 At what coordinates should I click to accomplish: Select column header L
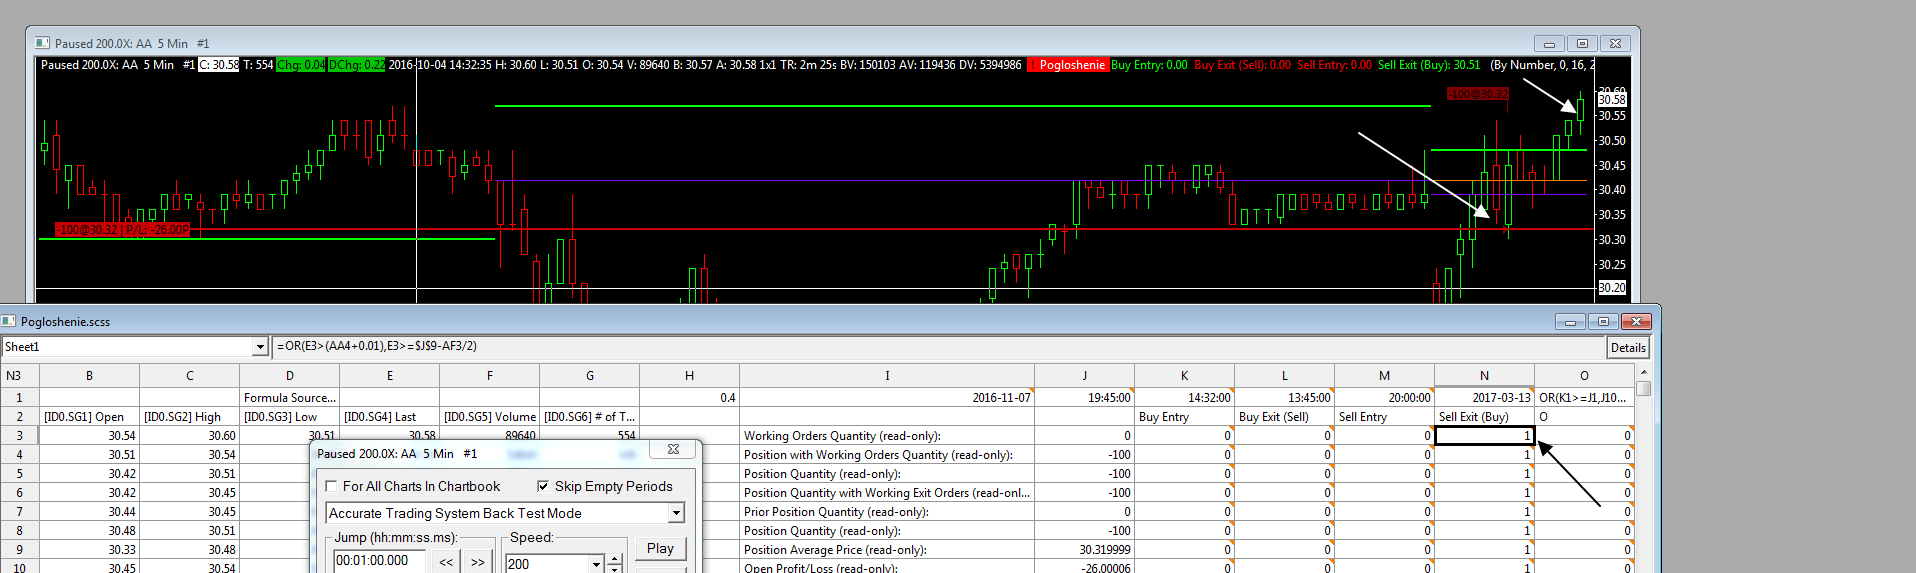click(1284, 376)
